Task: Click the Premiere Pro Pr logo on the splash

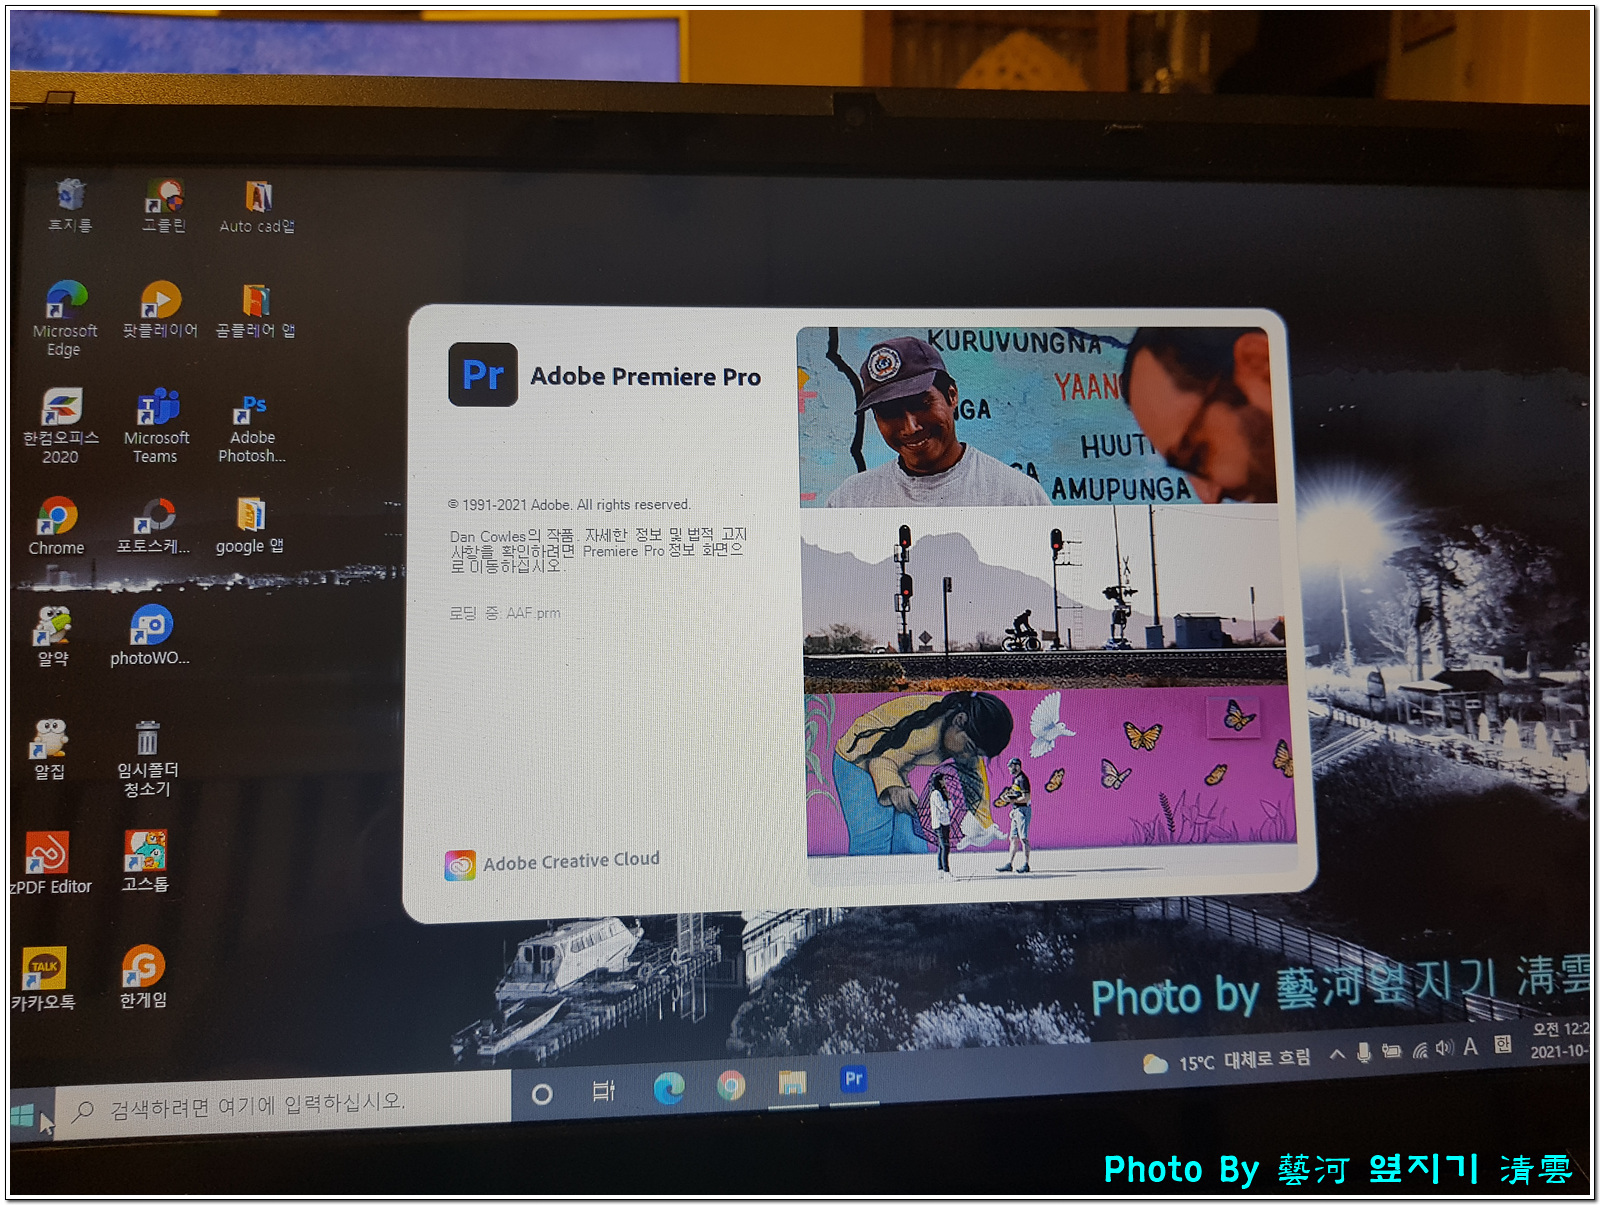Action: pos(483,375)
